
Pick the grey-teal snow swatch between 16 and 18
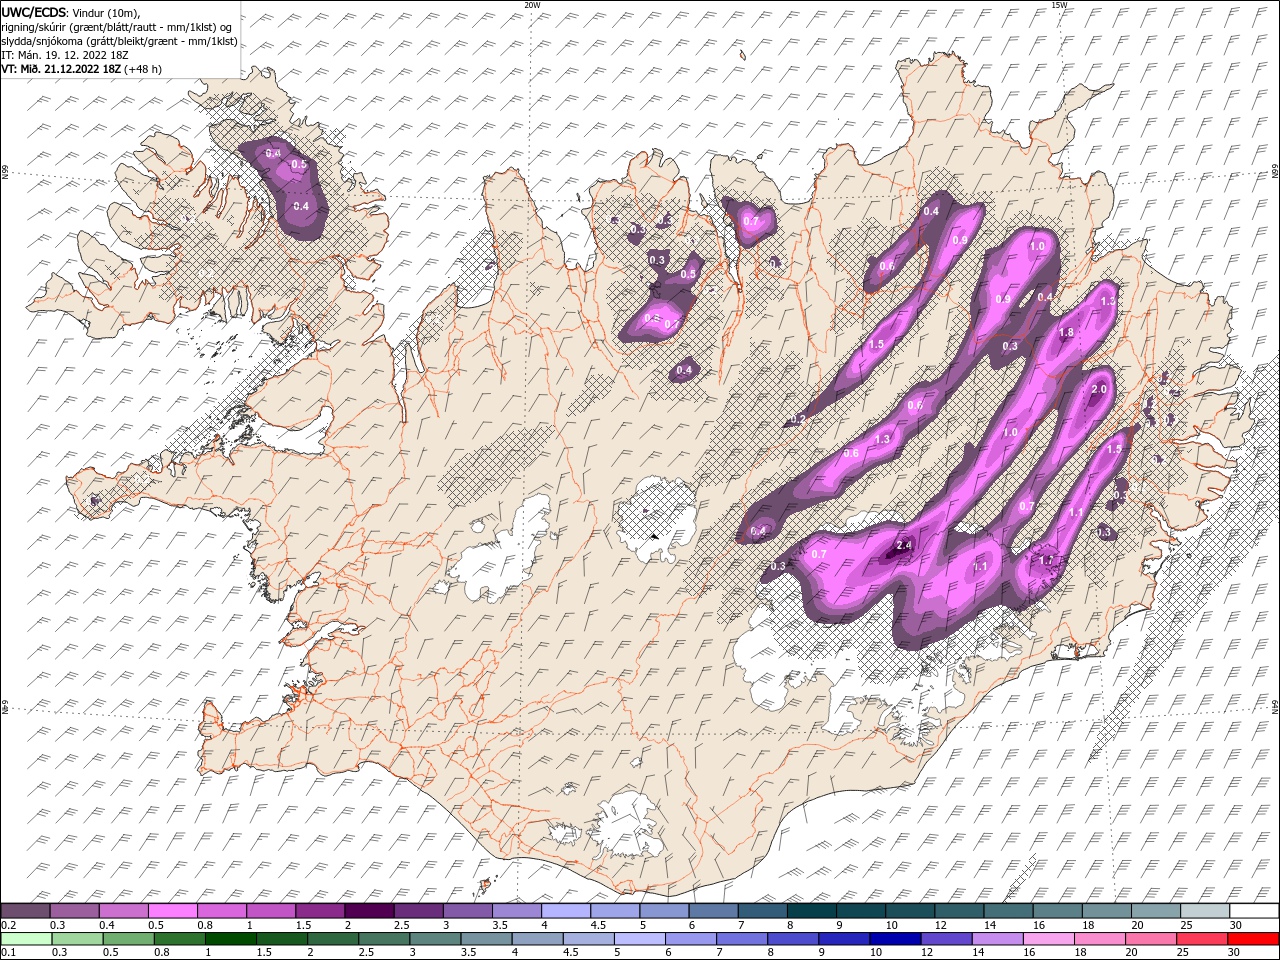[x=1057, y=911]
